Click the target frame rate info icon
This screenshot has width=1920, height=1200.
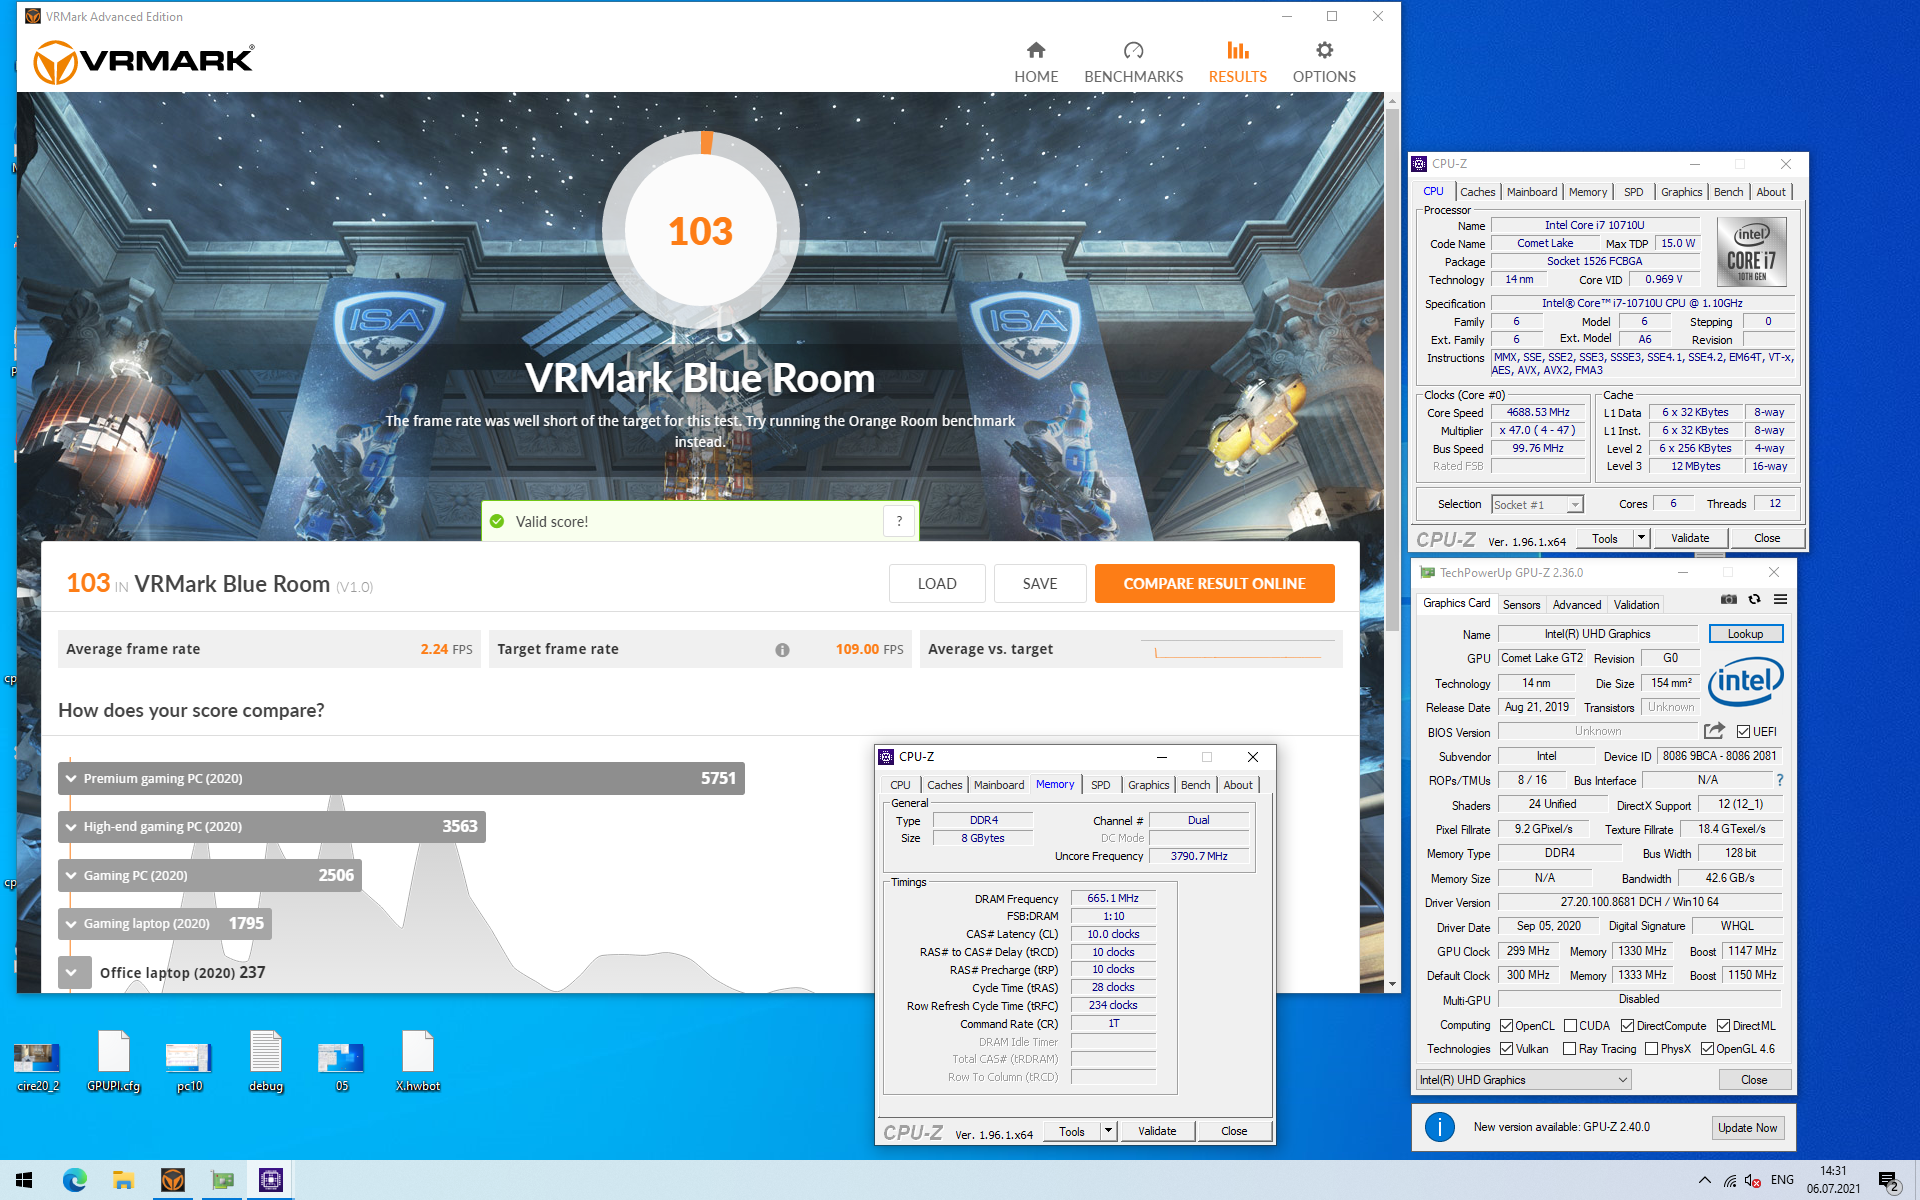[x=782, y=650]
